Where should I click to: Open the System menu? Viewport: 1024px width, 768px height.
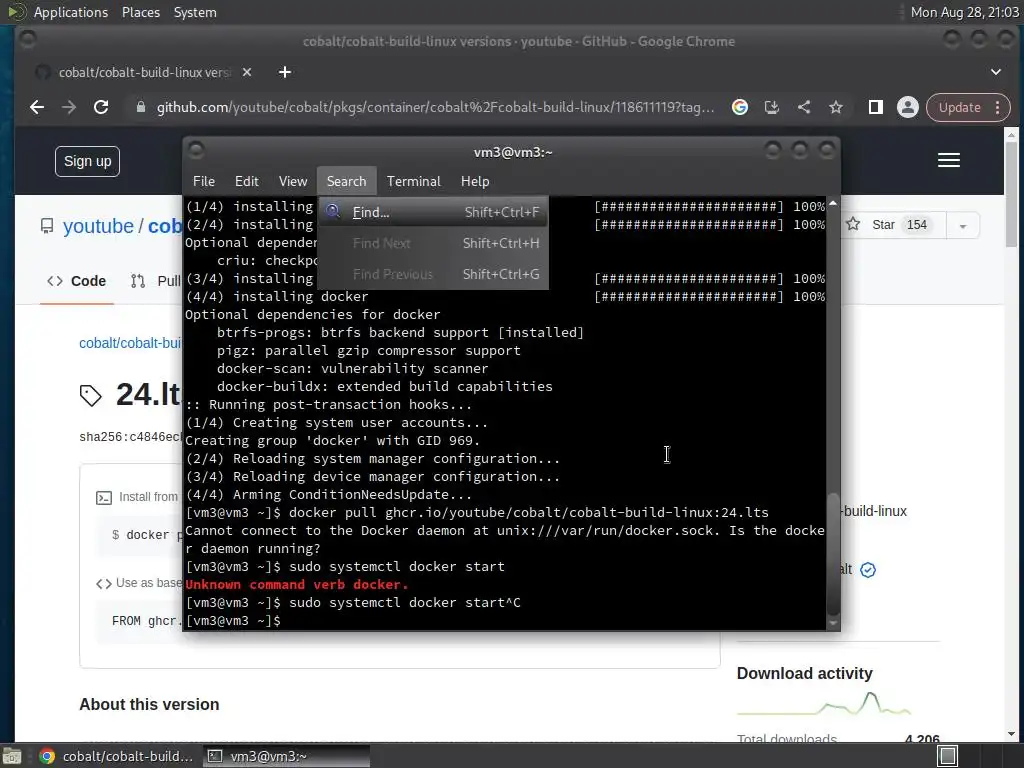tap(195, 12)
